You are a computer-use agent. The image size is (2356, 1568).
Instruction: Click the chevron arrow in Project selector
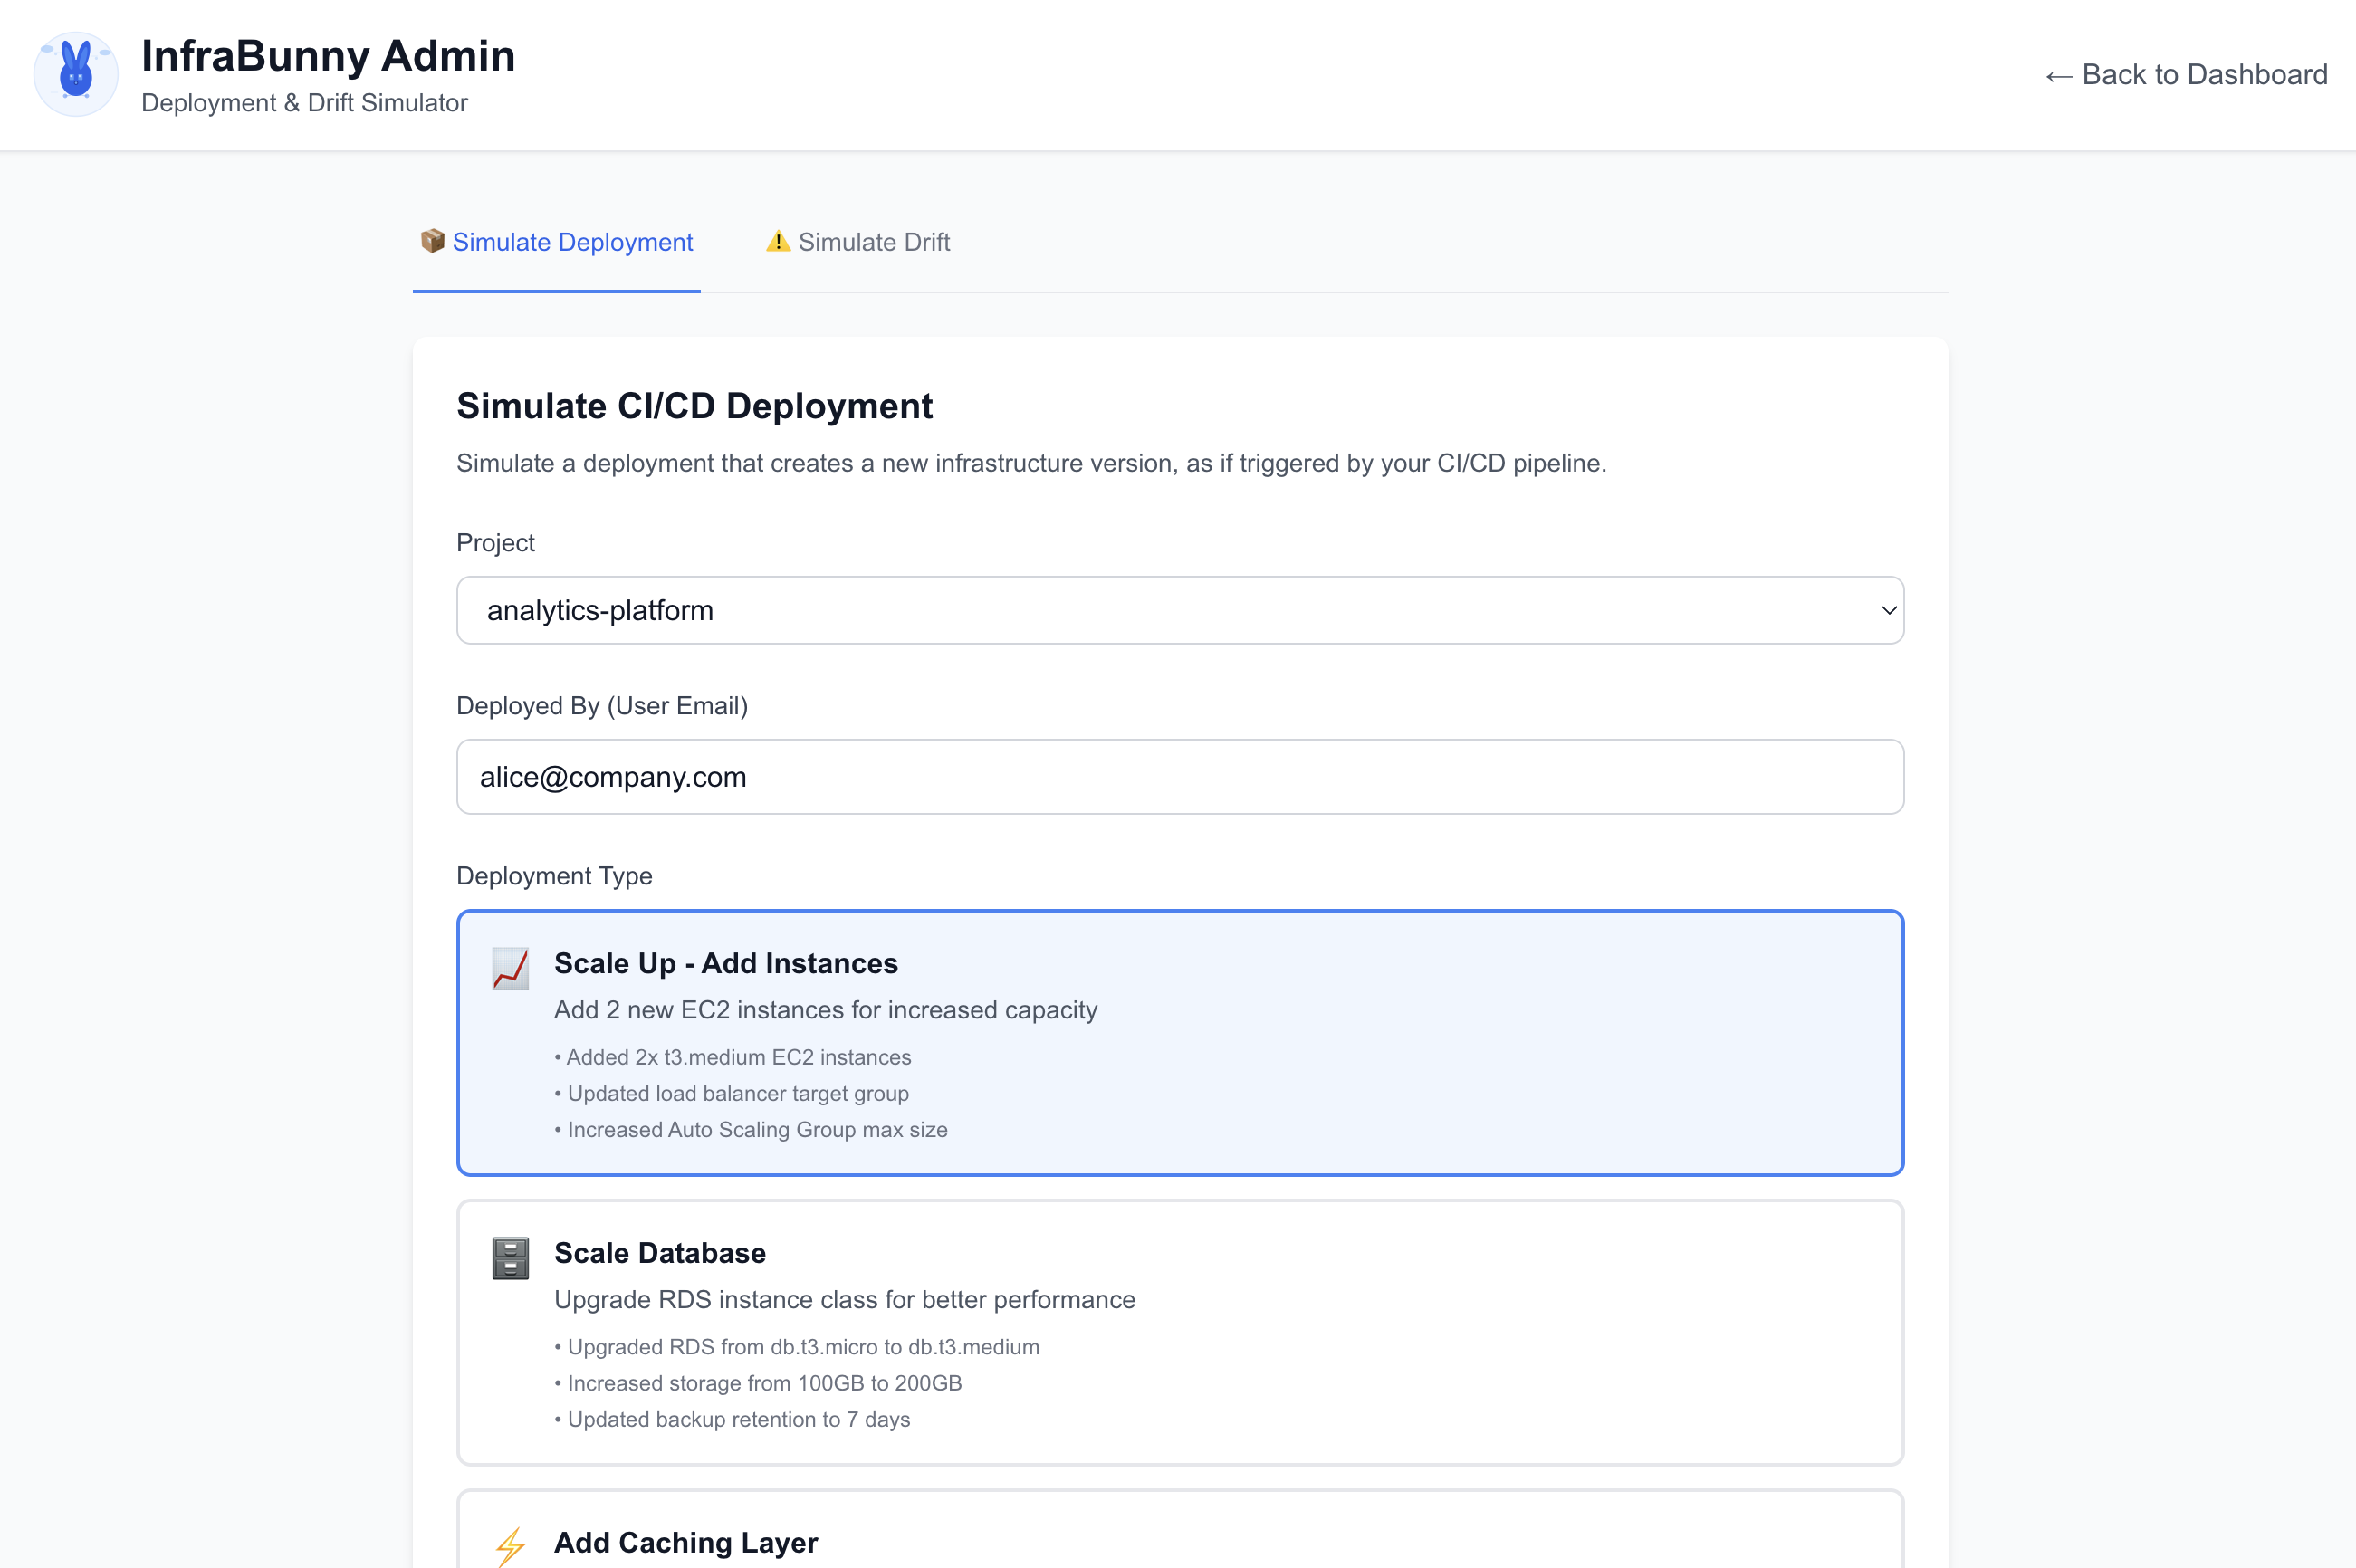[1888, 610]
